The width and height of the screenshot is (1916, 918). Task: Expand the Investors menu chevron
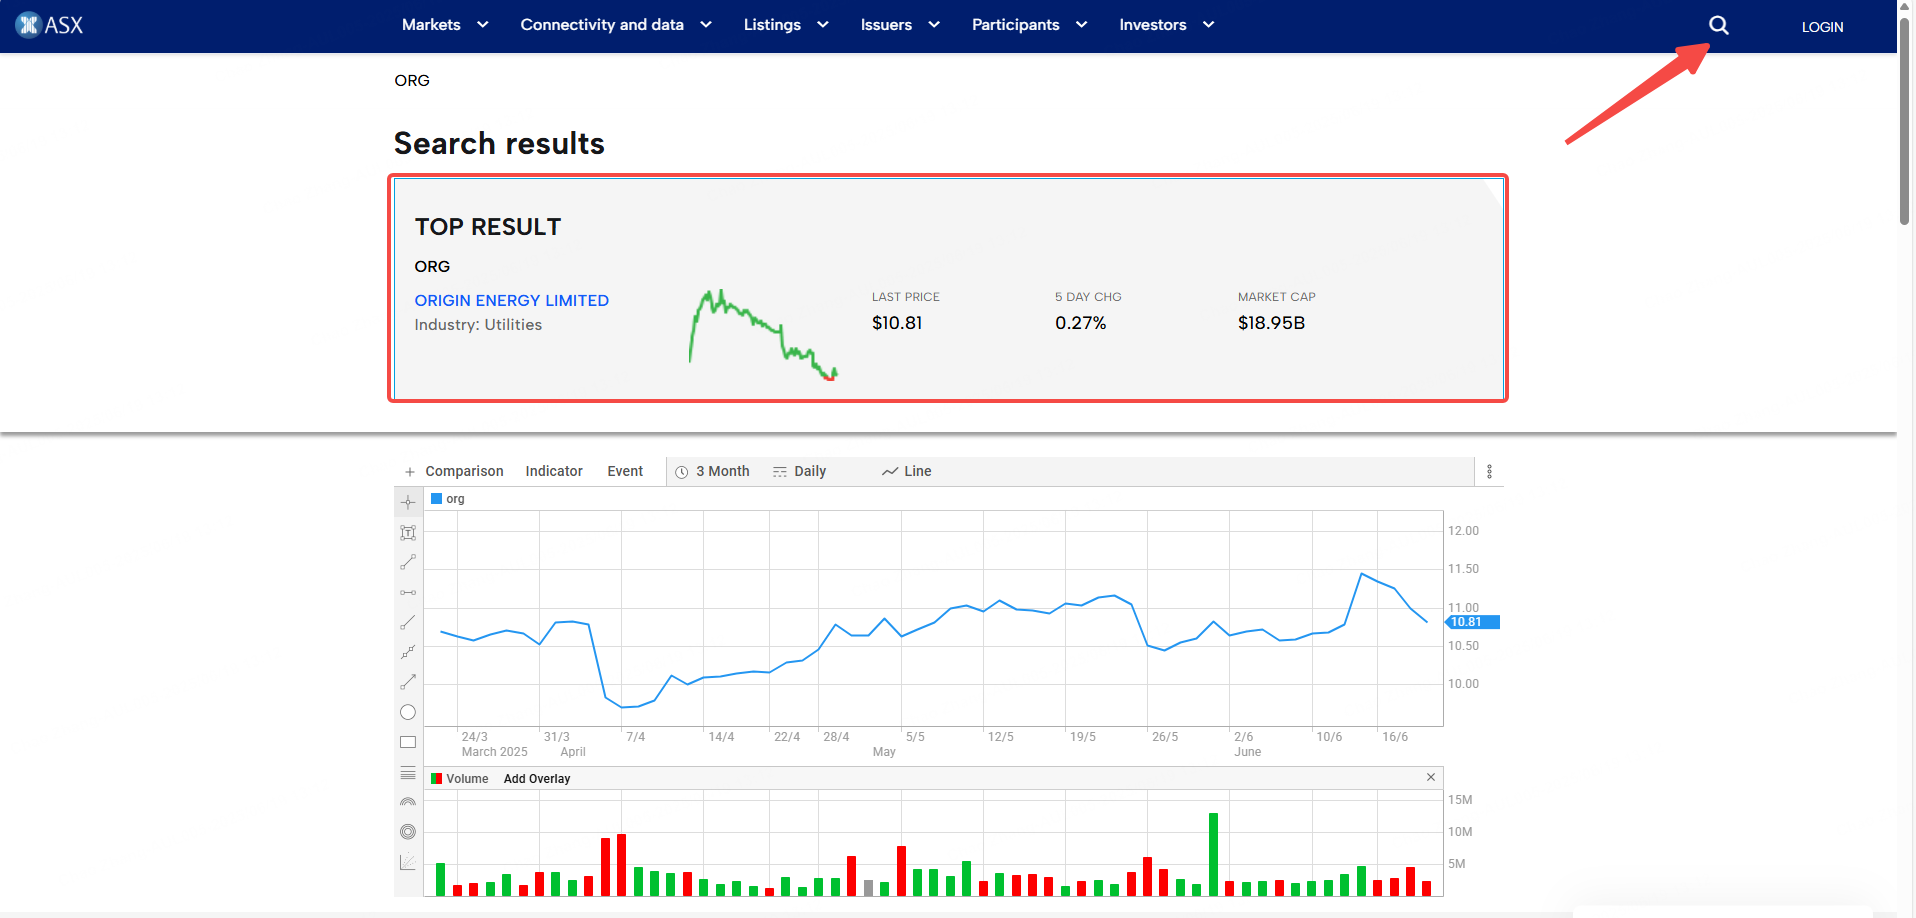pos(1208,25)
